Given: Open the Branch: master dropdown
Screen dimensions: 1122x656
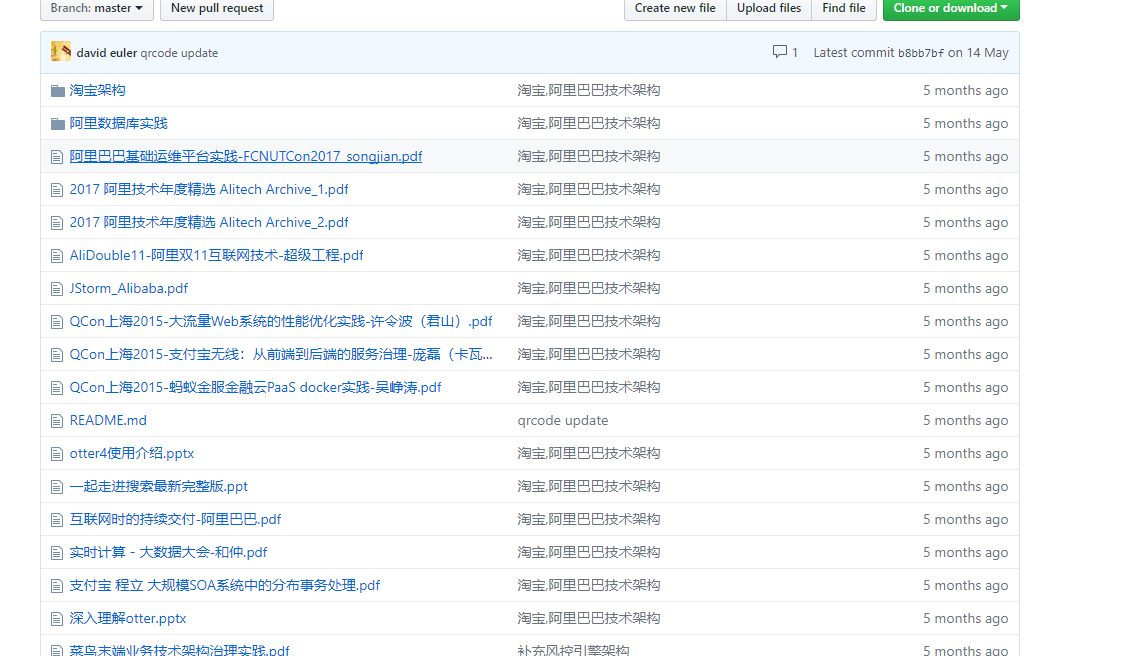Looking at the screenshot, I should (97, 8).
